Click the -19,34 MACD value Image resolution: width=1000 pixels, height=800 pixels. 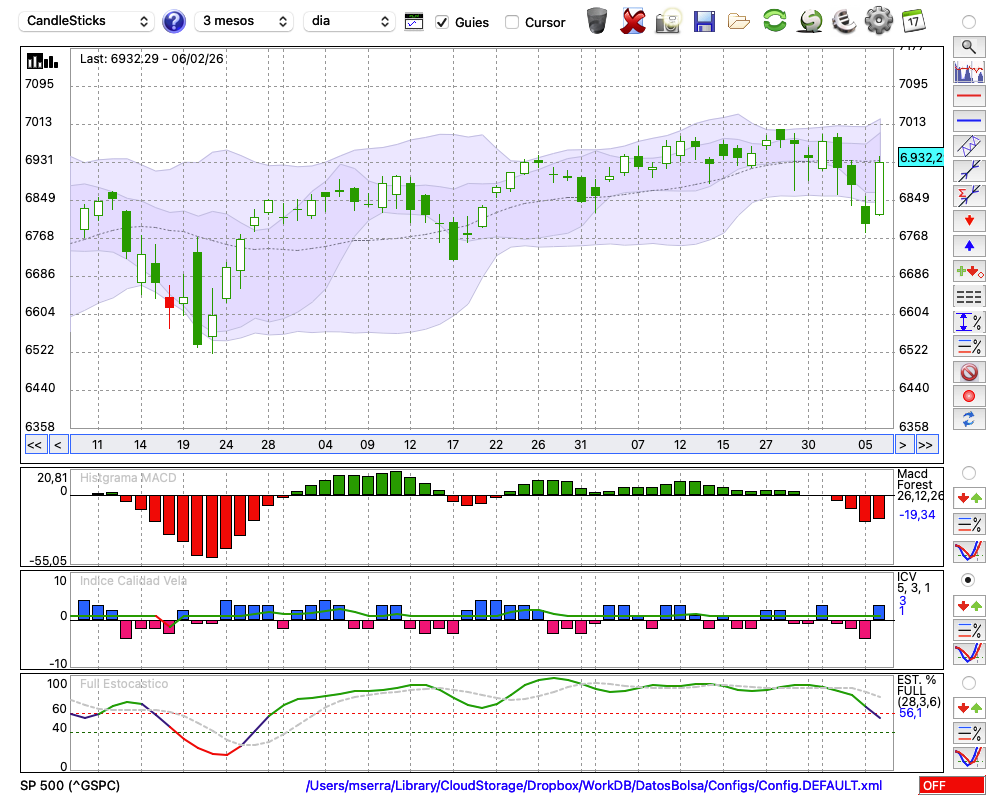click(917, 514)
